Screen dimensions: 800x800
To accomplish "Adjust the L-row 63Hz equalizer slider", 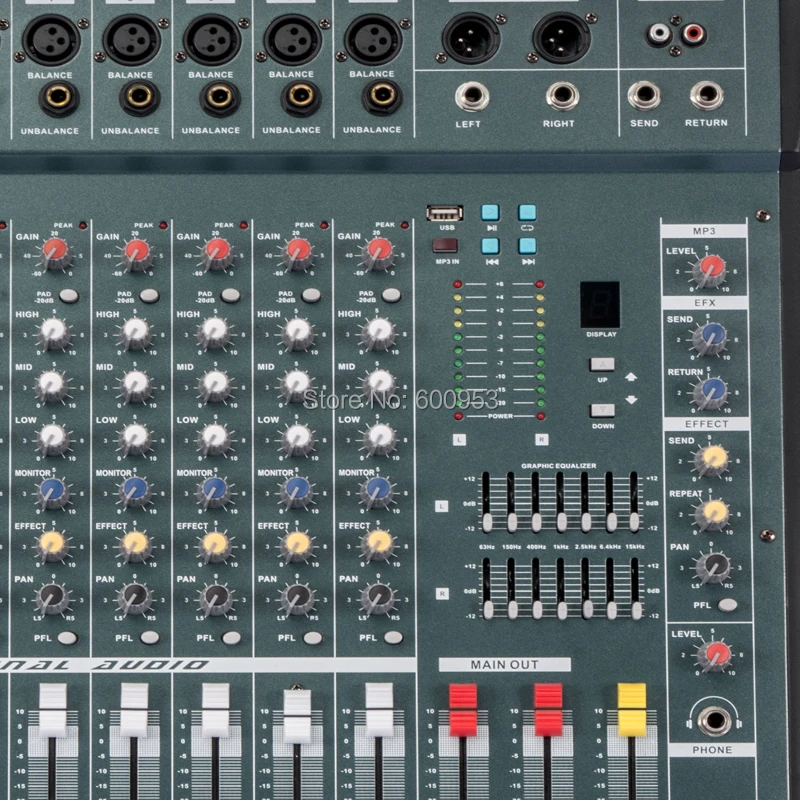I will point(487,521).
